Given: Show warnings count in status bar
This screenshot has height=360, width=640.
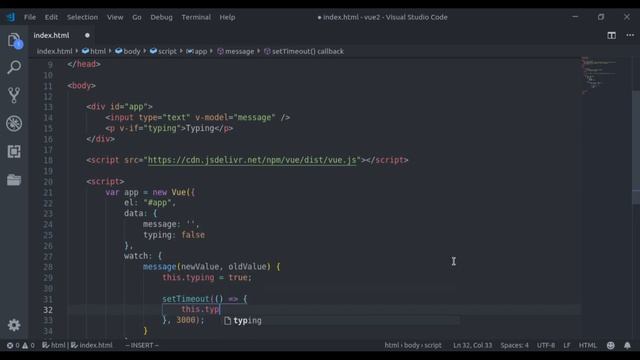Looking at the screenshot, I should coord(28,345).
